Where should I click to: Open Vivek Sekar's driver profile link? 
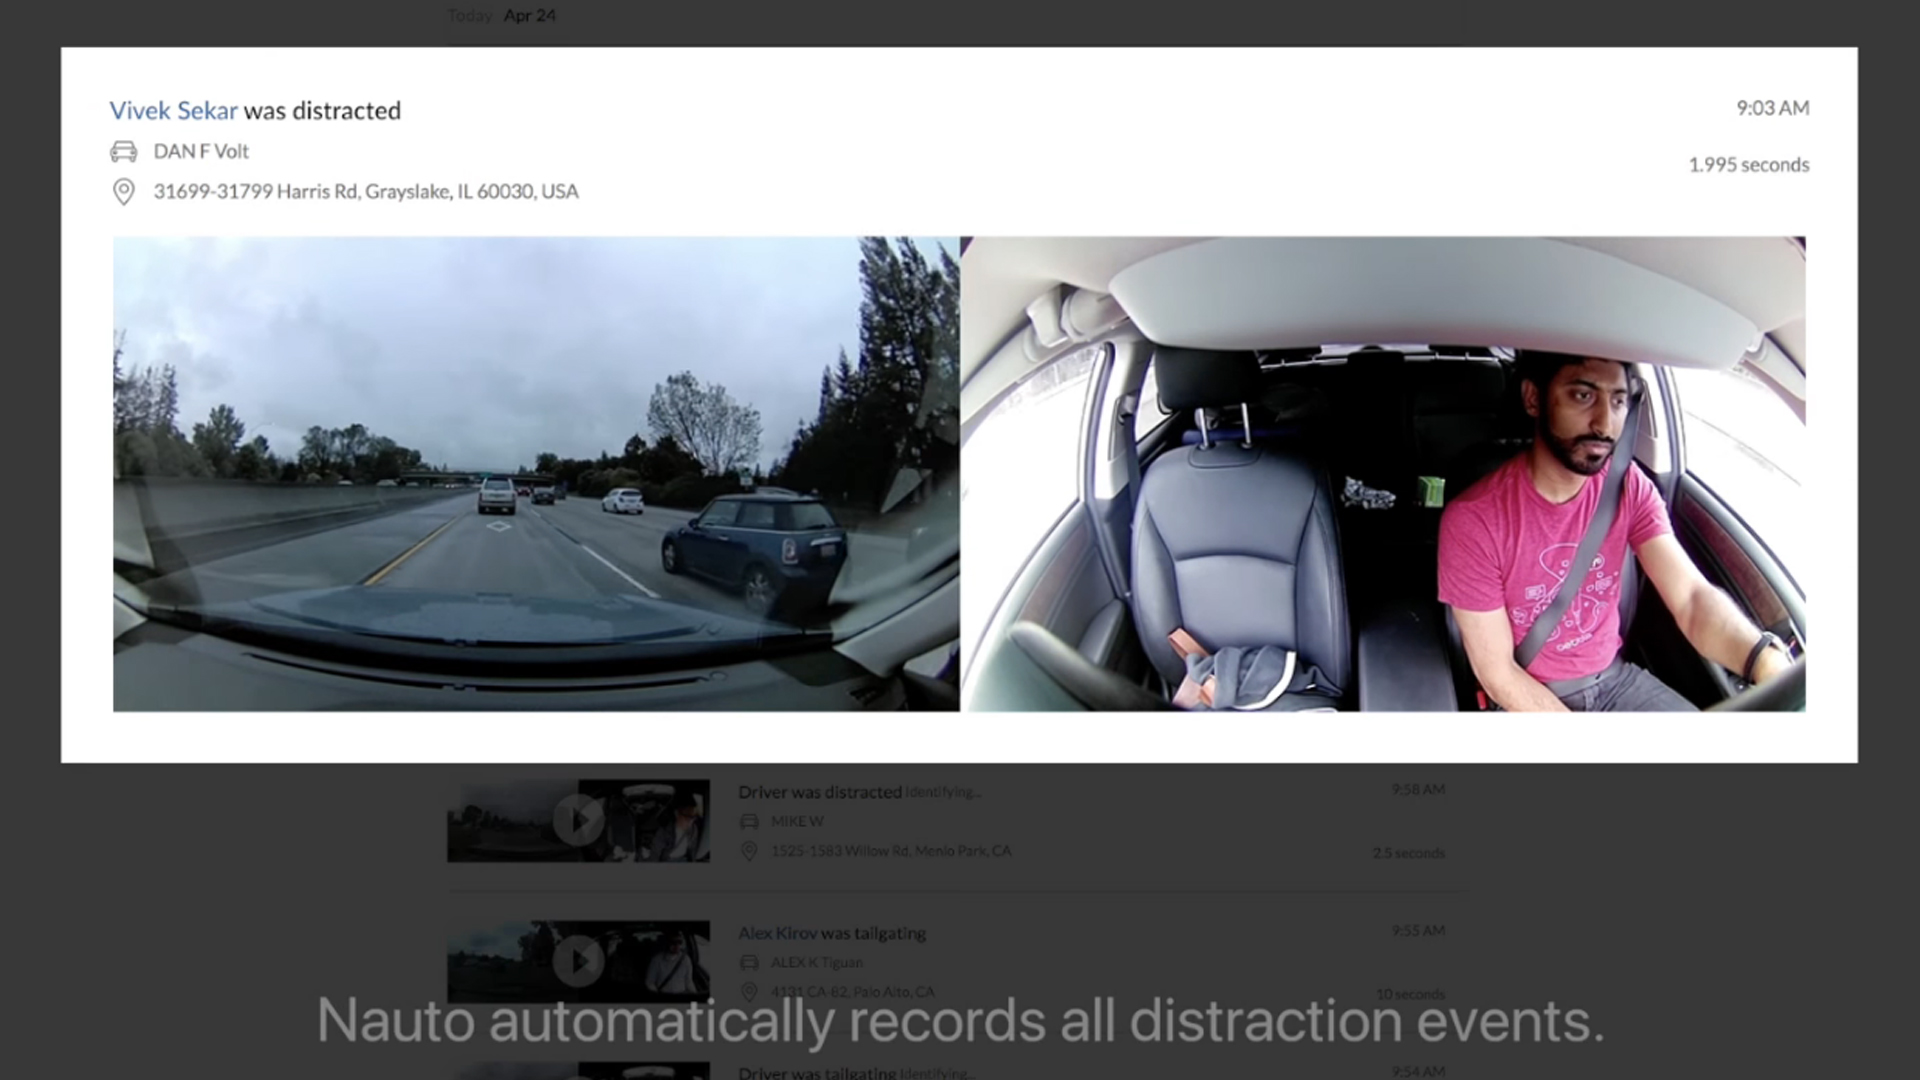pos(173,110)
